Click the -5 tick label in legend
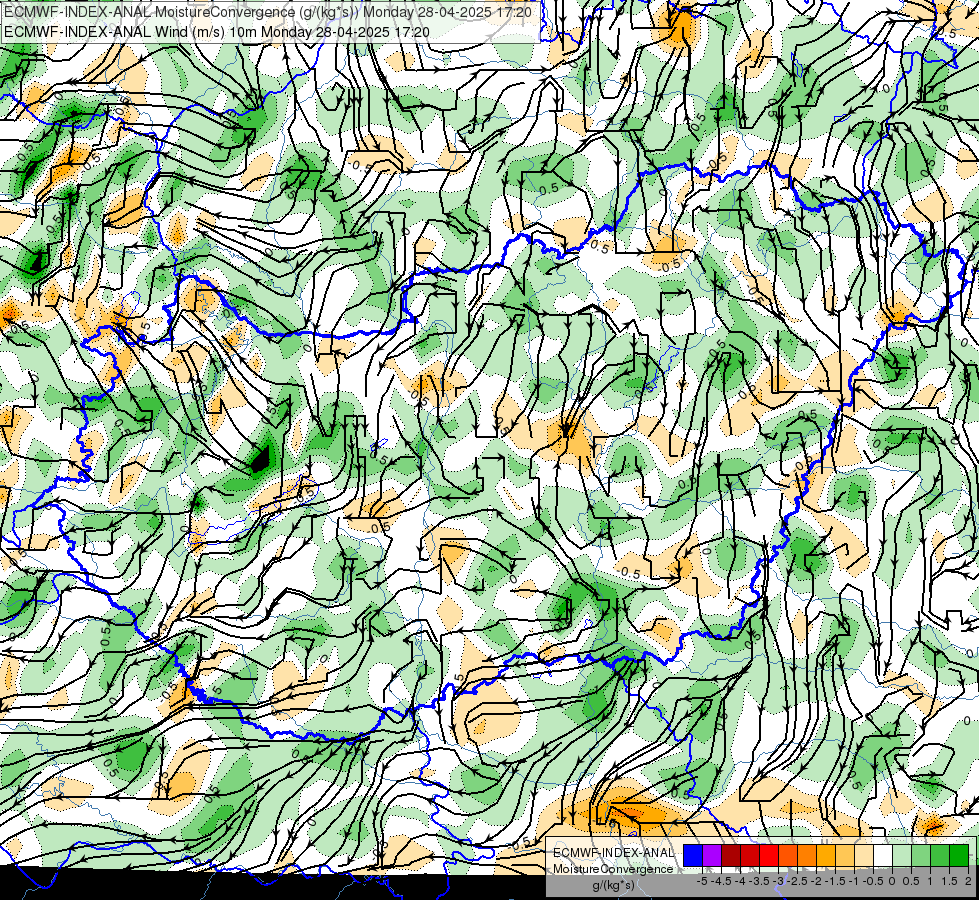 [x=702, y=881]
